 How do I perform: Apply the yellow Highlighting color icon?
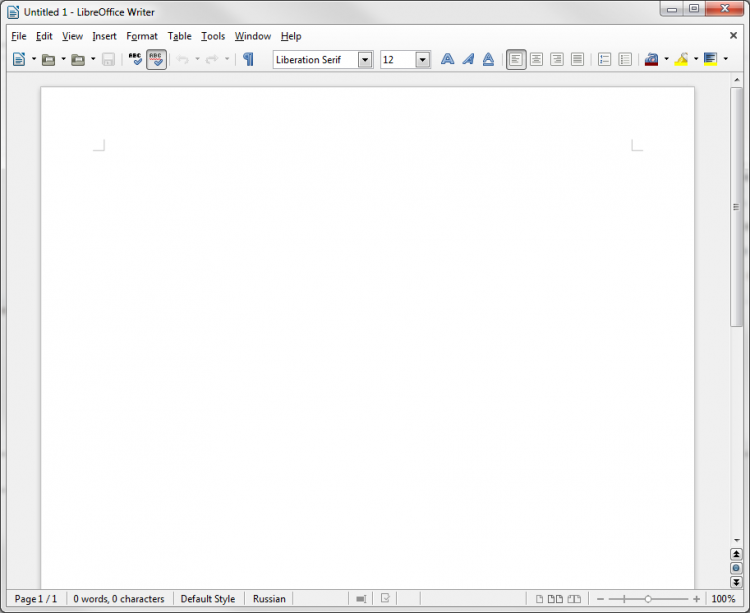click(681, 59)
